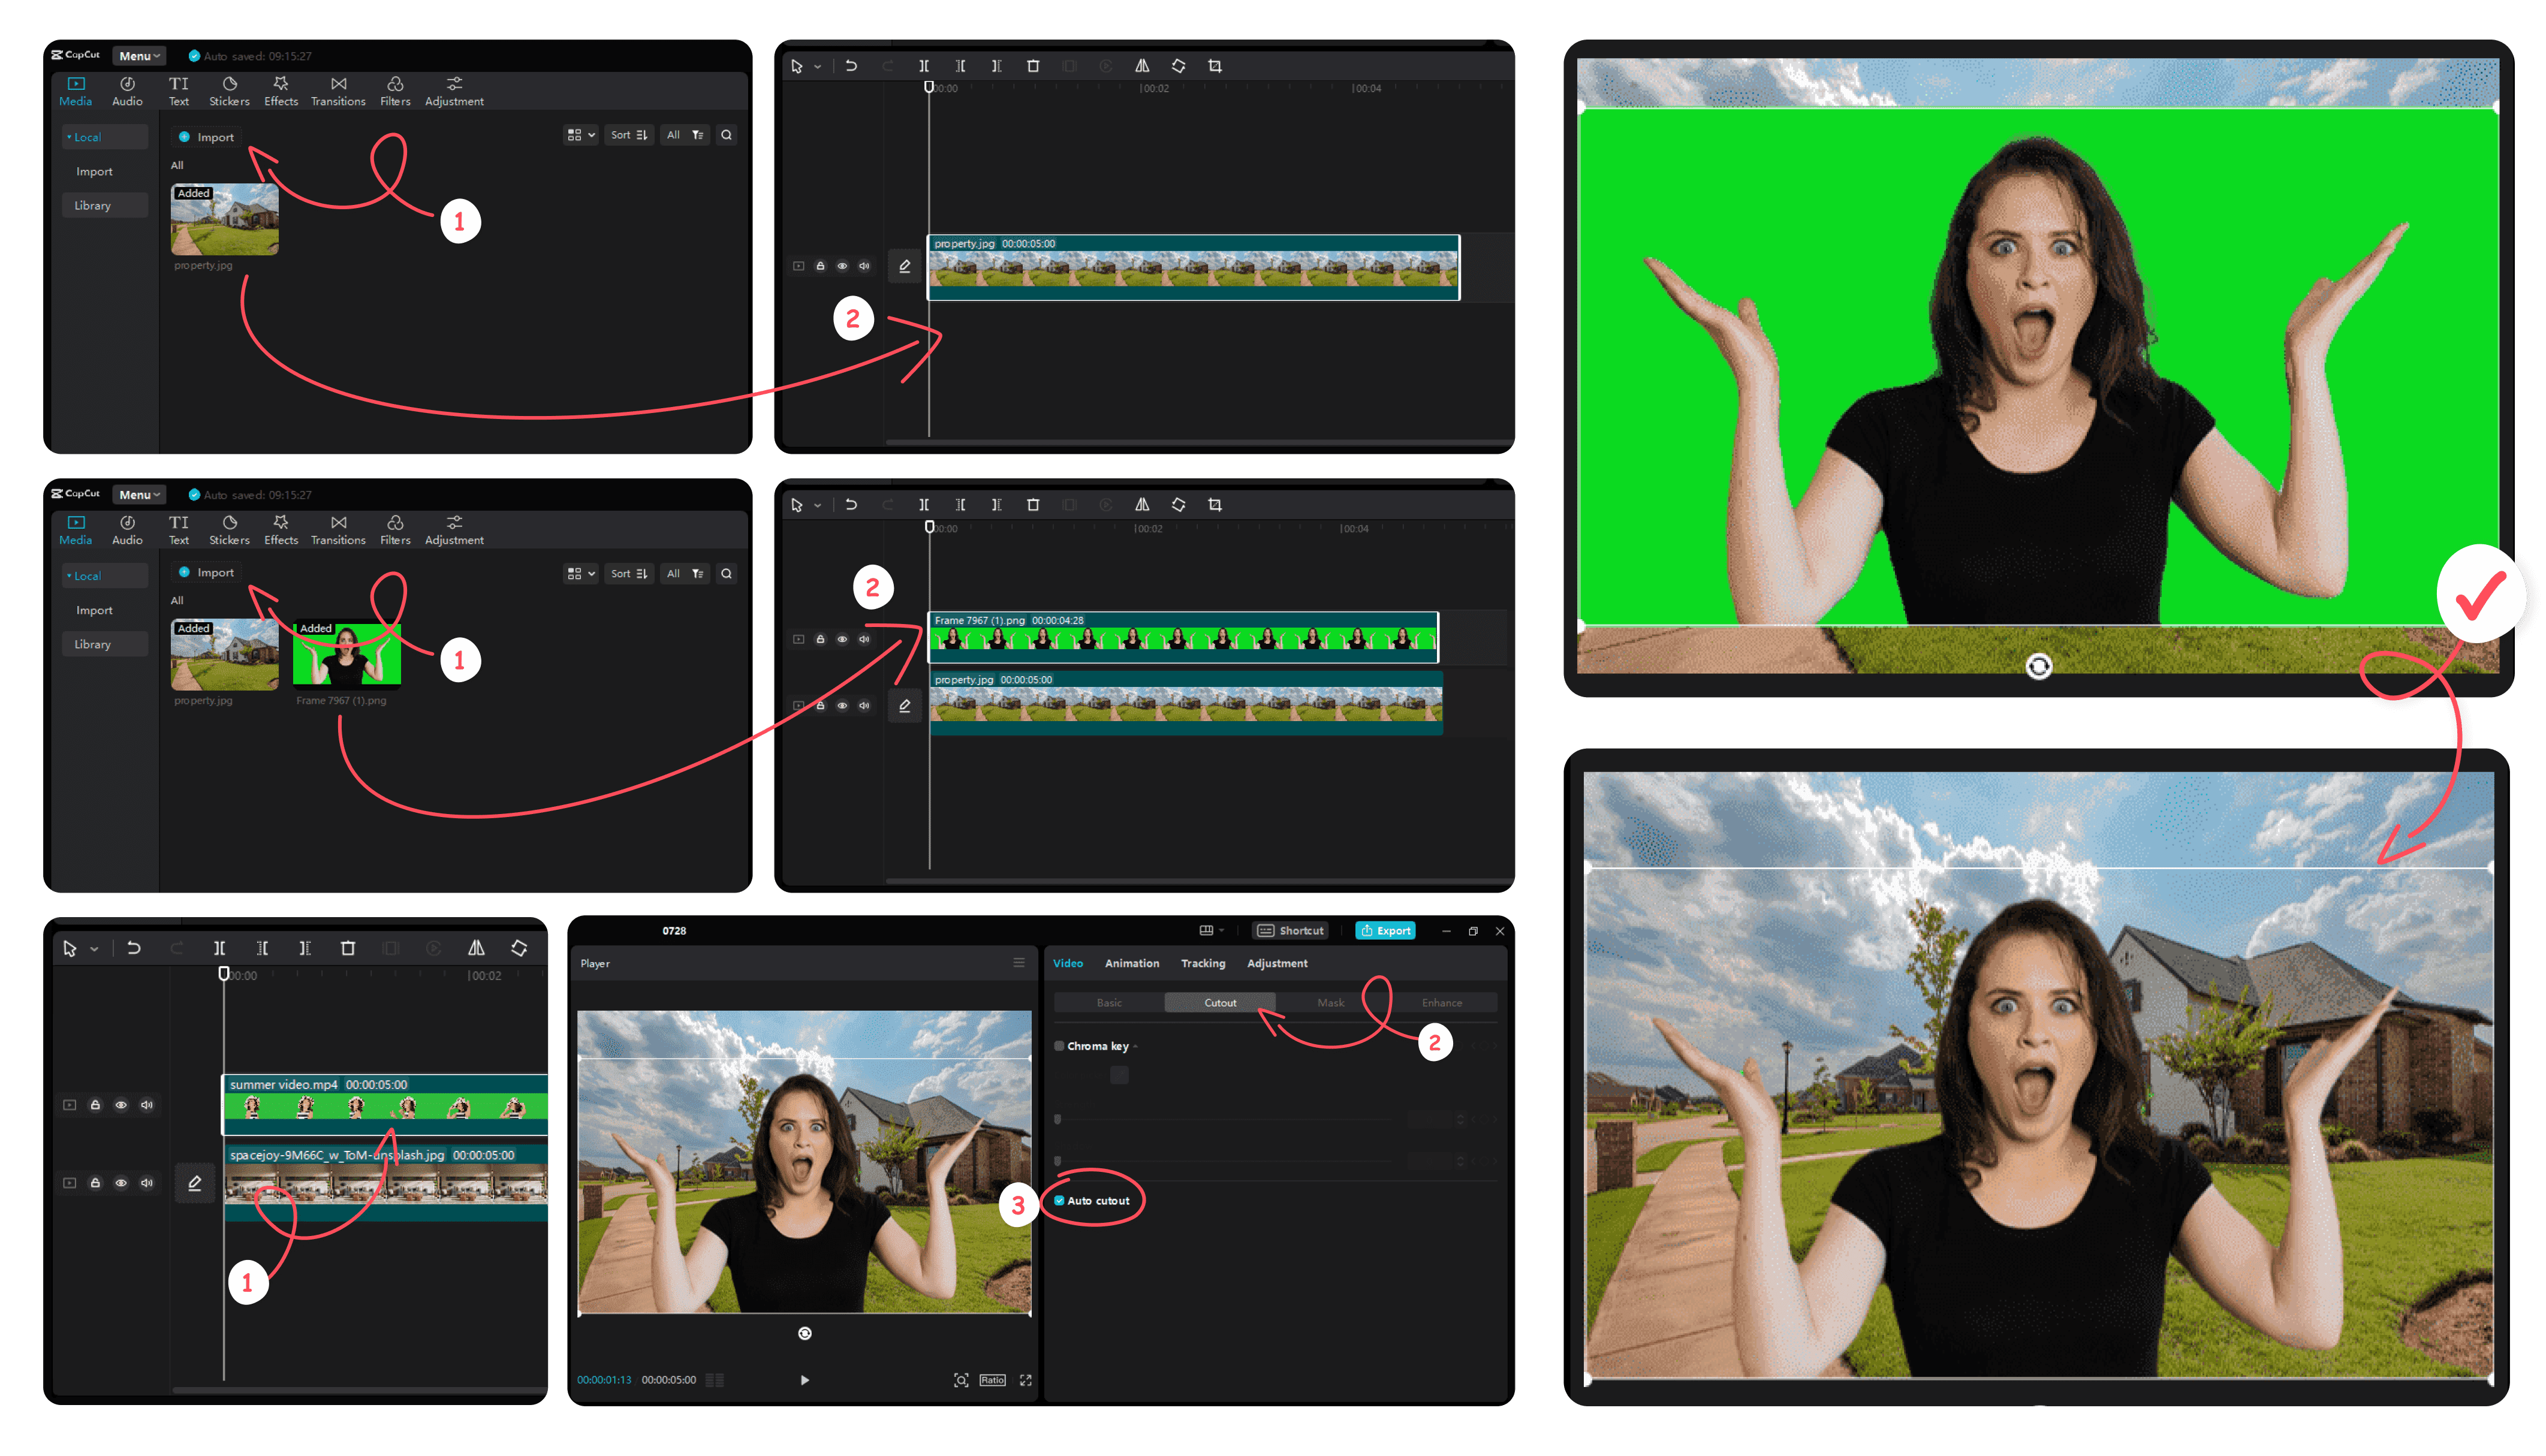
Task: Click the Chroma key color picker swatch
Action: [1119, 1075]
